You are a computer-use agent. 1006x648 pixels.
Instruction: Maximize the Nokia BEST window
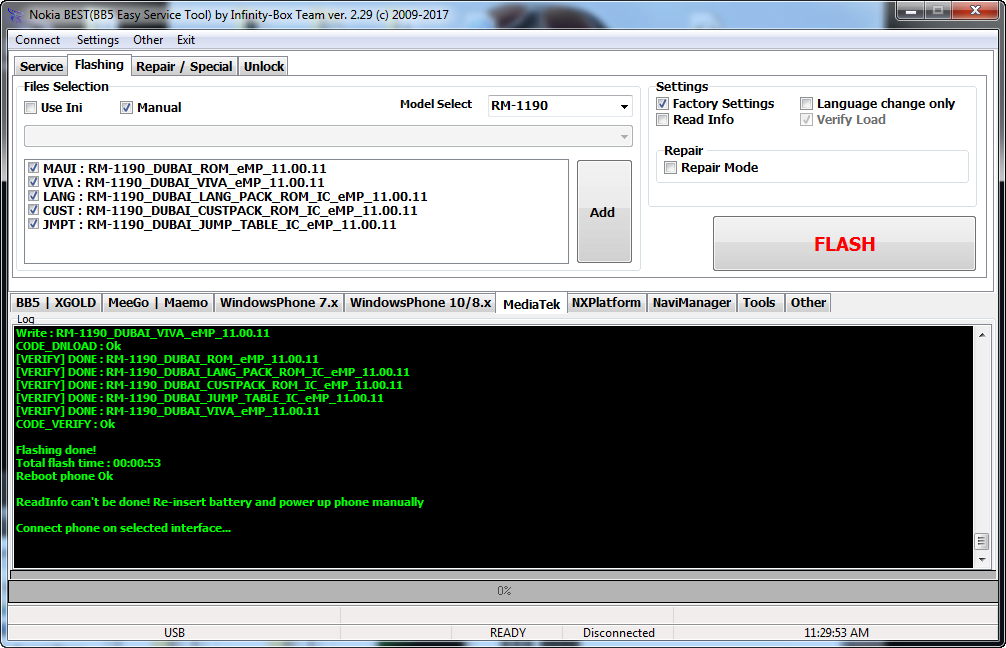[x=938, y=10]
